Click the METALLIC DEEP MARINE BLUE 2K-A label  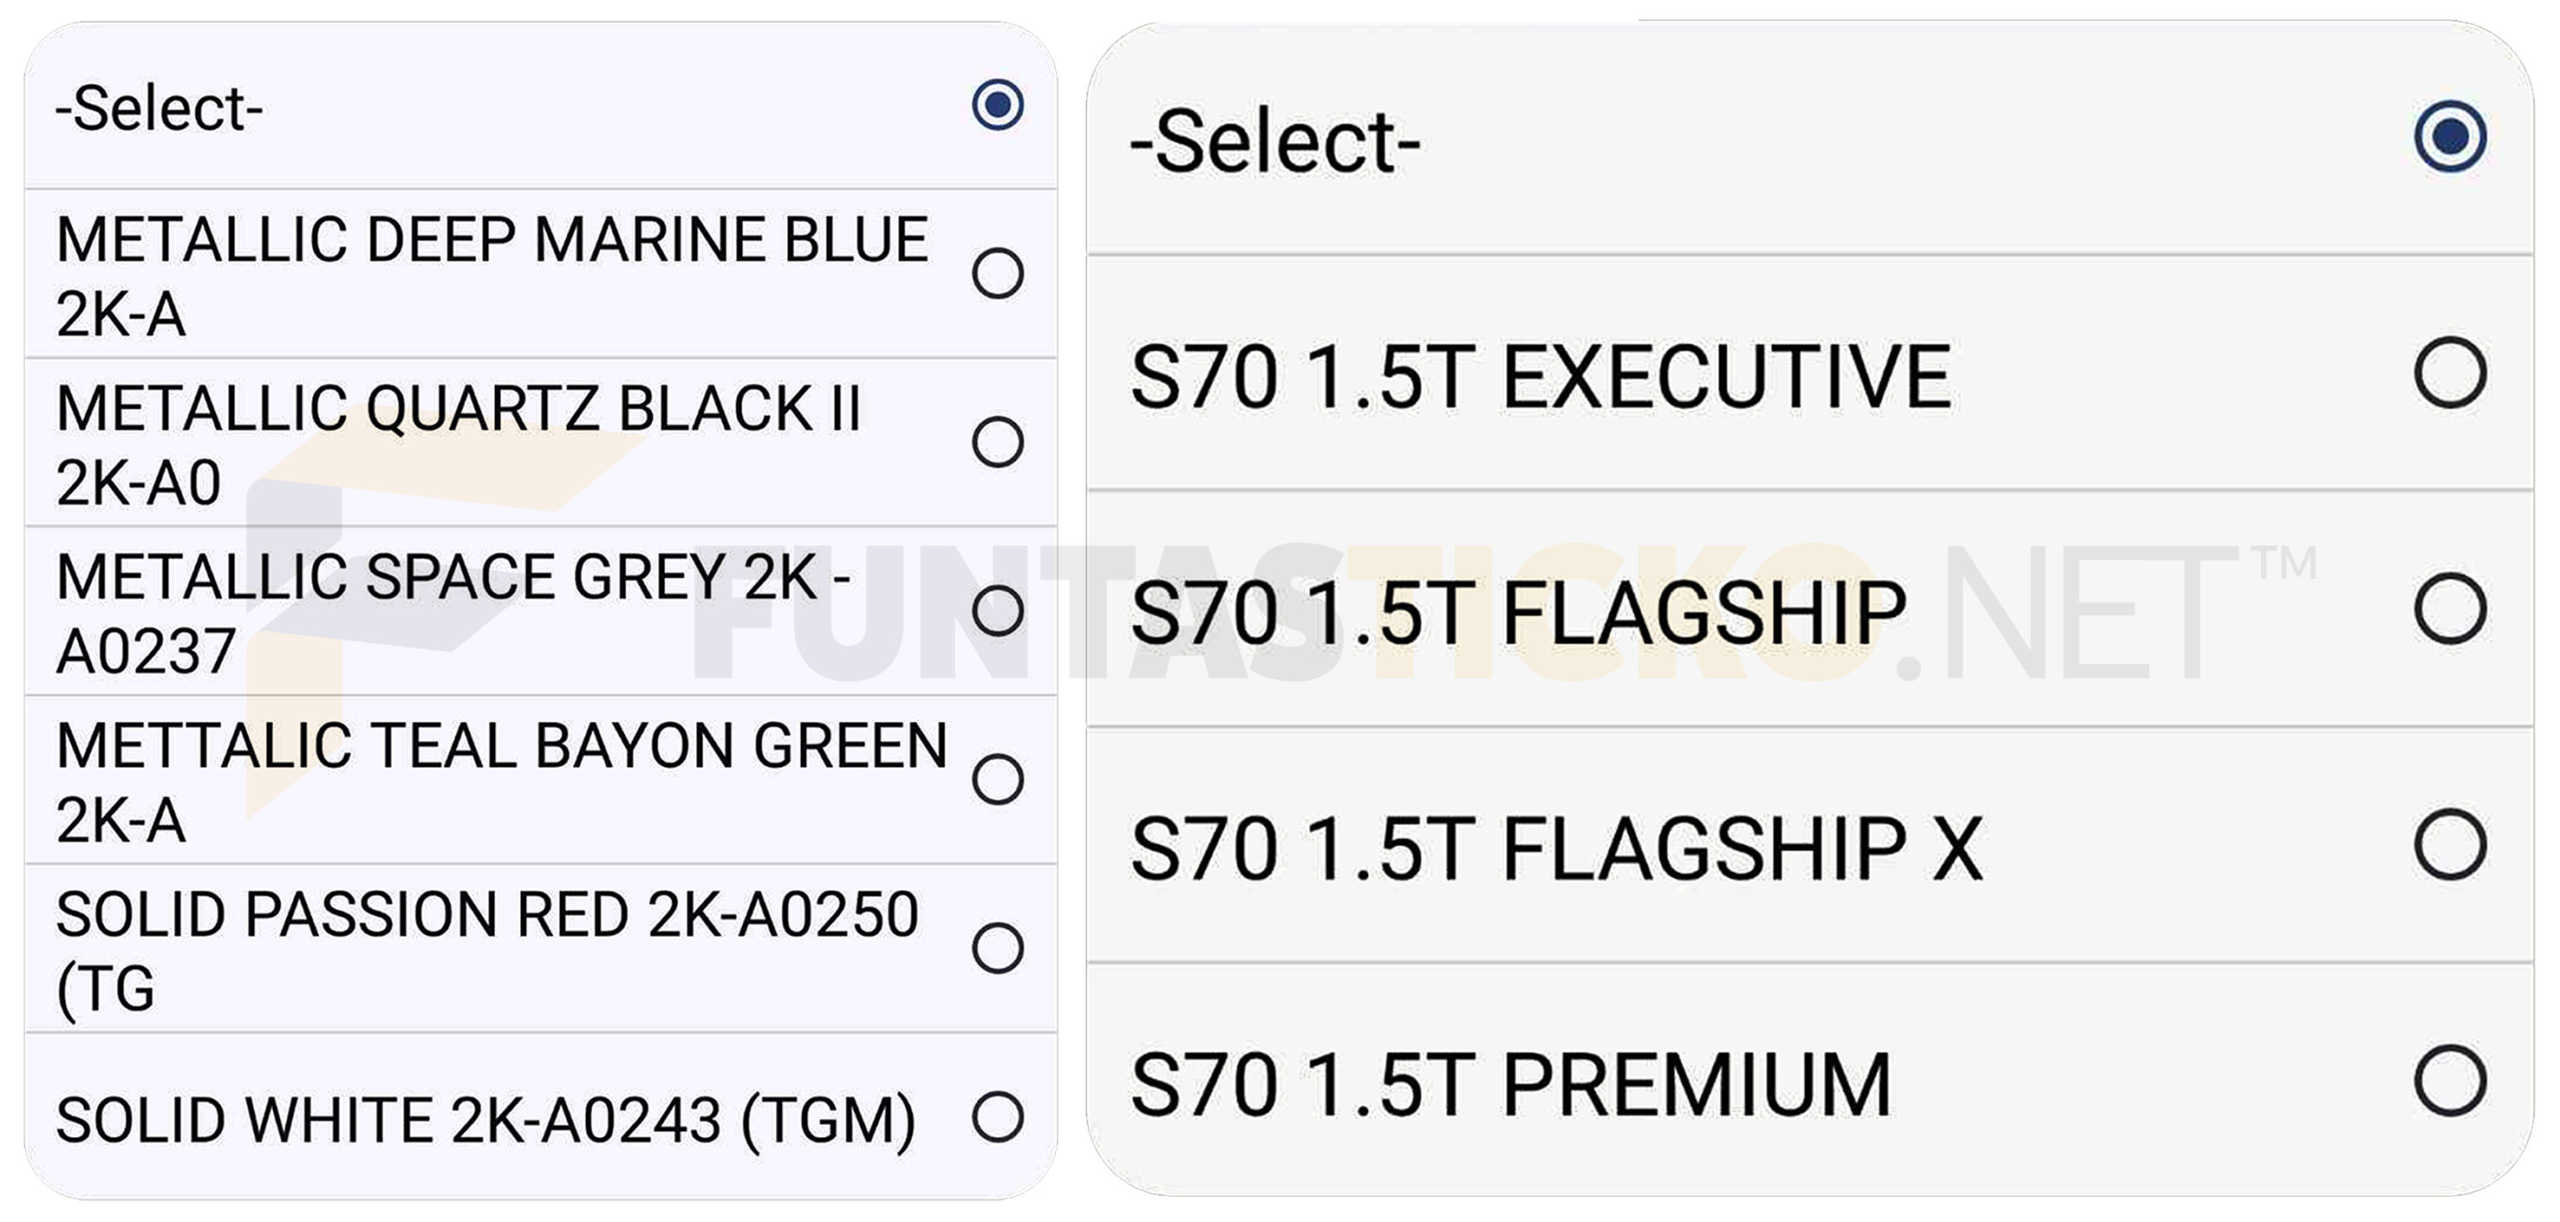pos(492,276)
